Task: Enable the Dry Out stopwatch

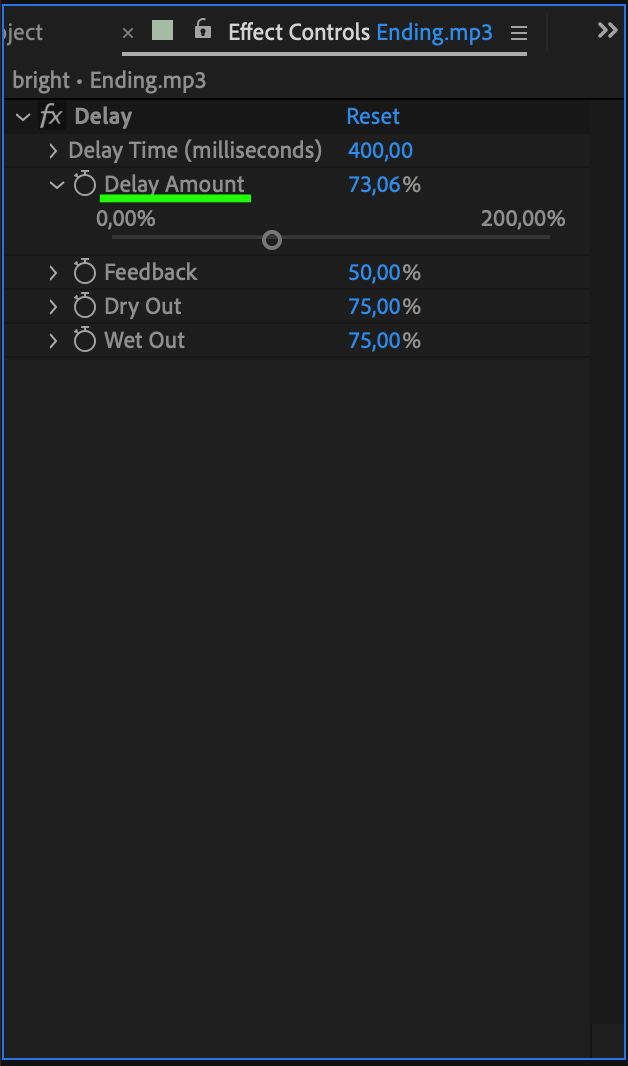Action: pos(85,307)
